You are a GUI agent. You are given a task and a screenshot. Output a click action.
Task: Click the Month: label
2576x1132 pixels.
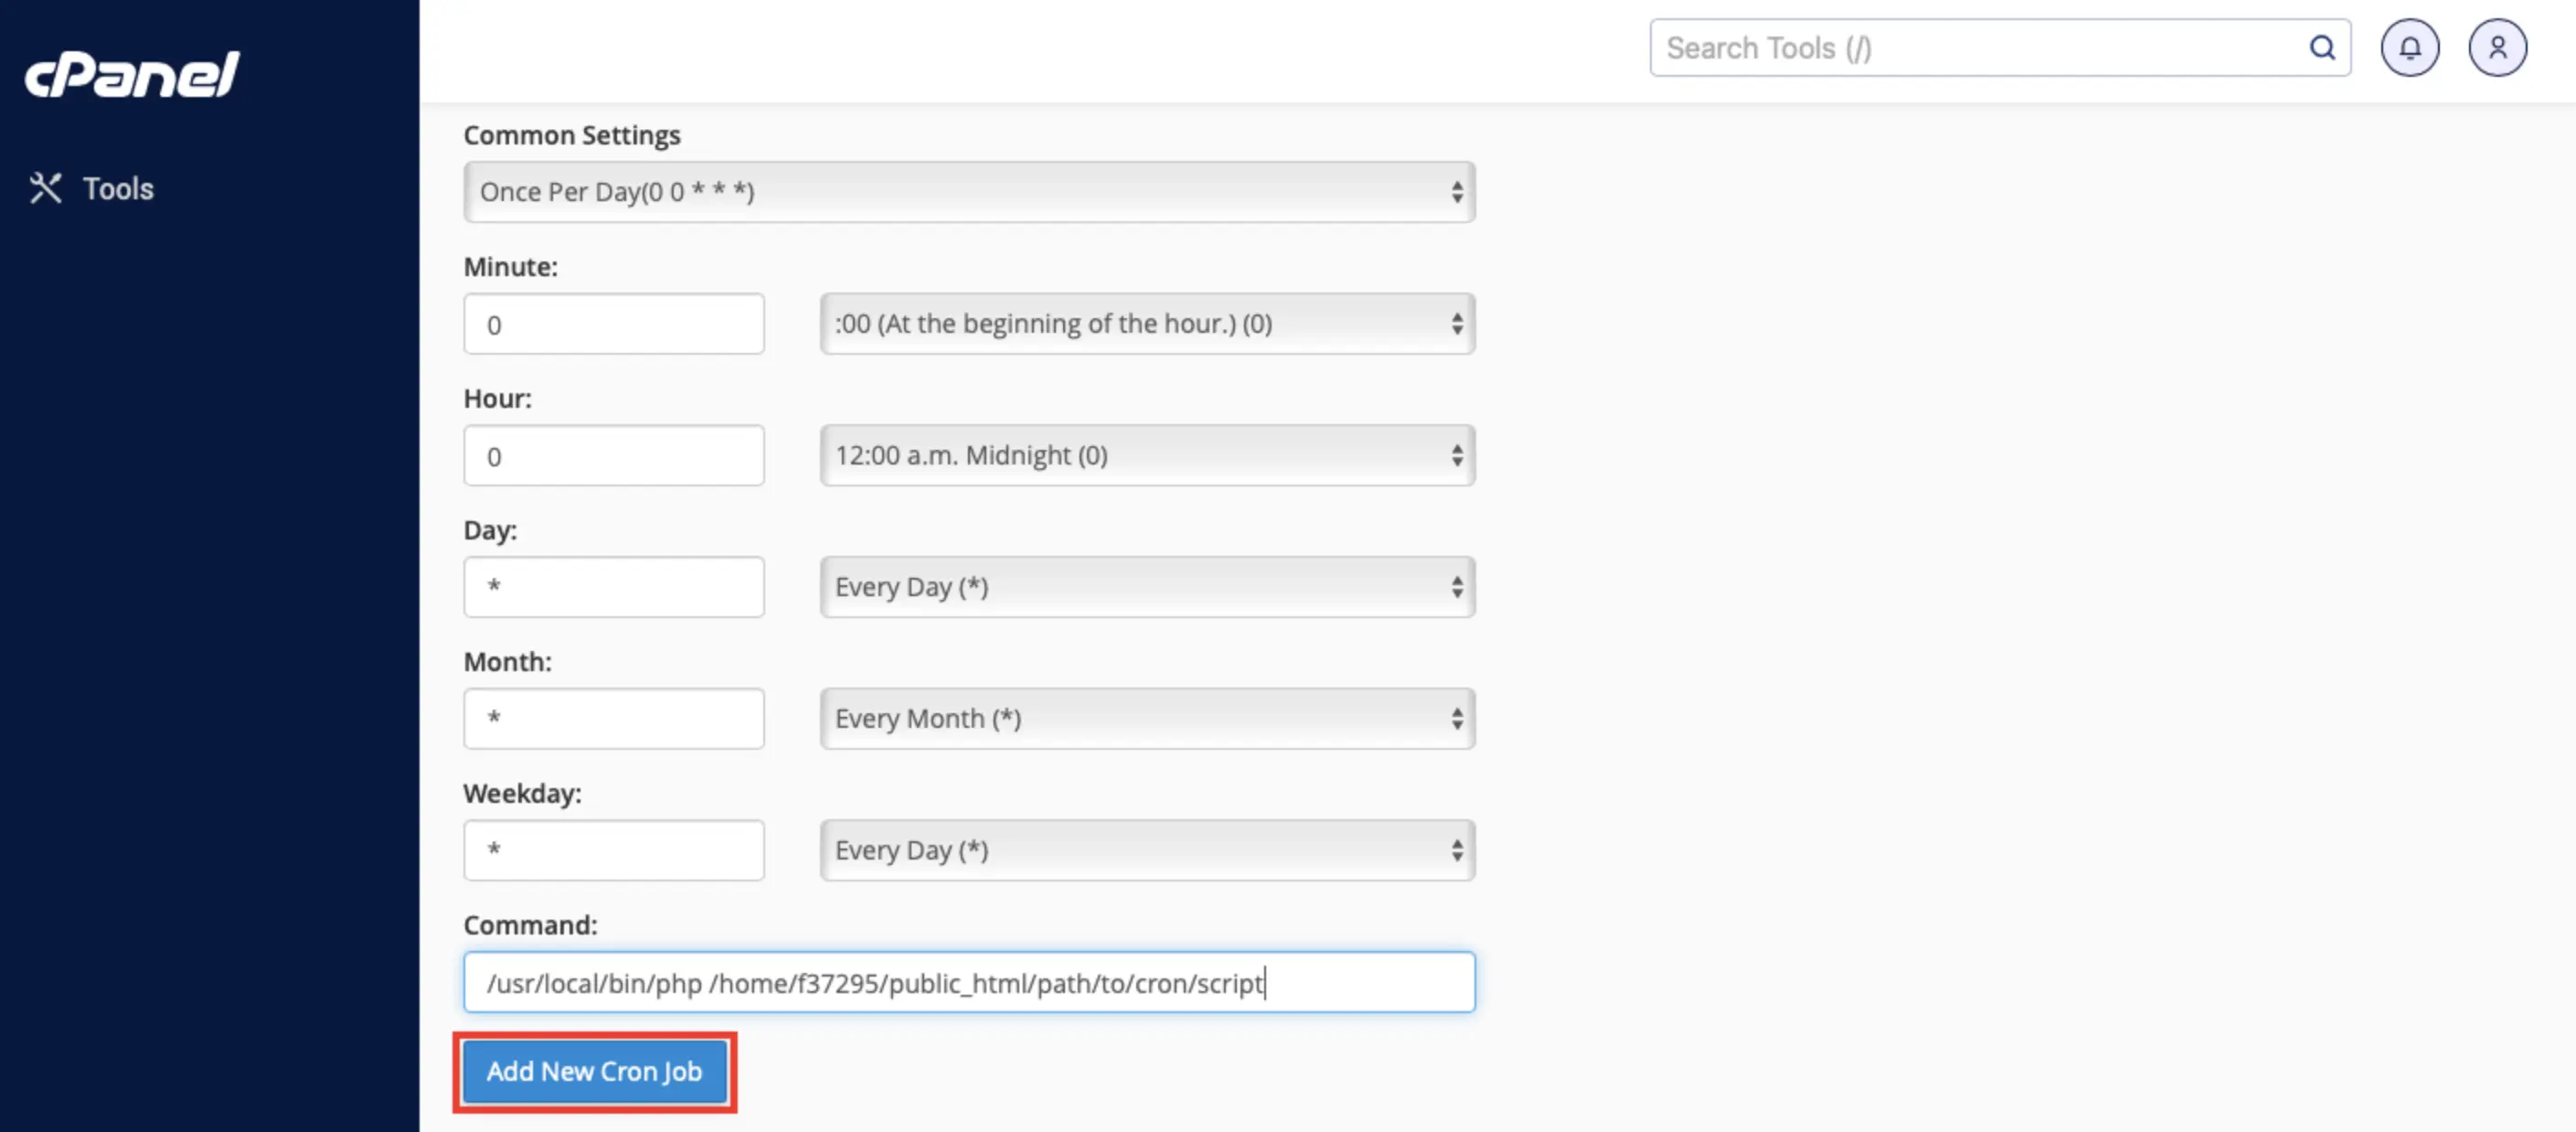(508, 662)
